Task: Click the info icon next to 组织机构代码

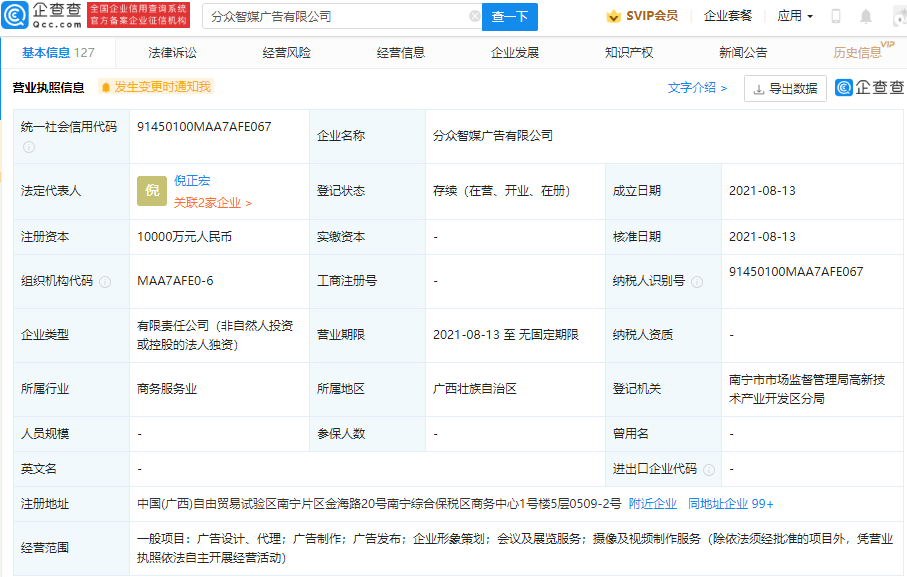Action: tap(105, 282)
